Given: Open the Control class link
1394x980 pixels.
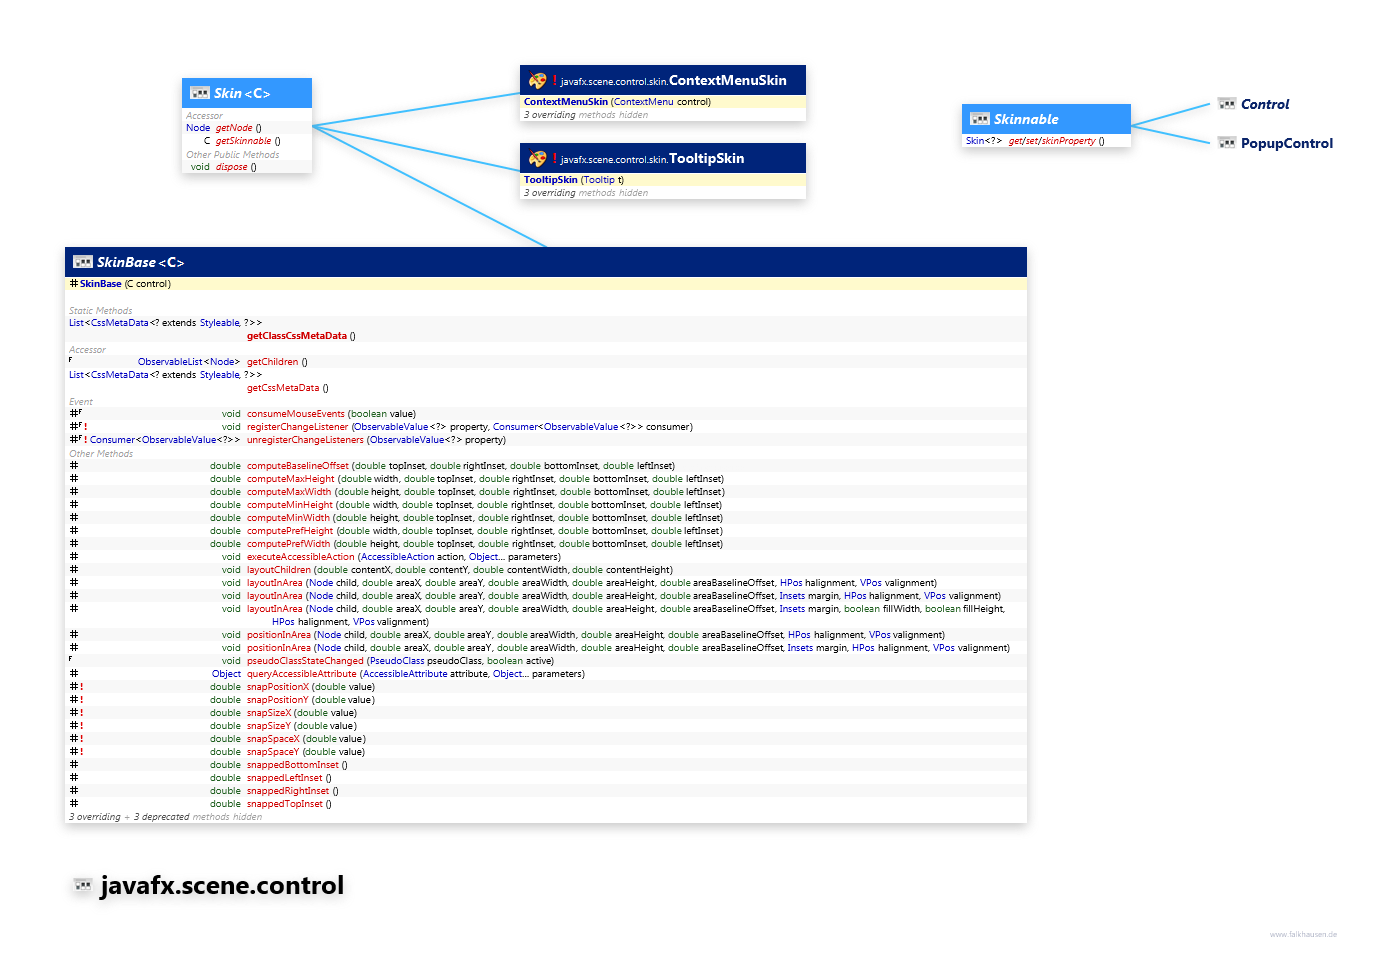Looking at the screenshot, I should [x=1265, y=104].
